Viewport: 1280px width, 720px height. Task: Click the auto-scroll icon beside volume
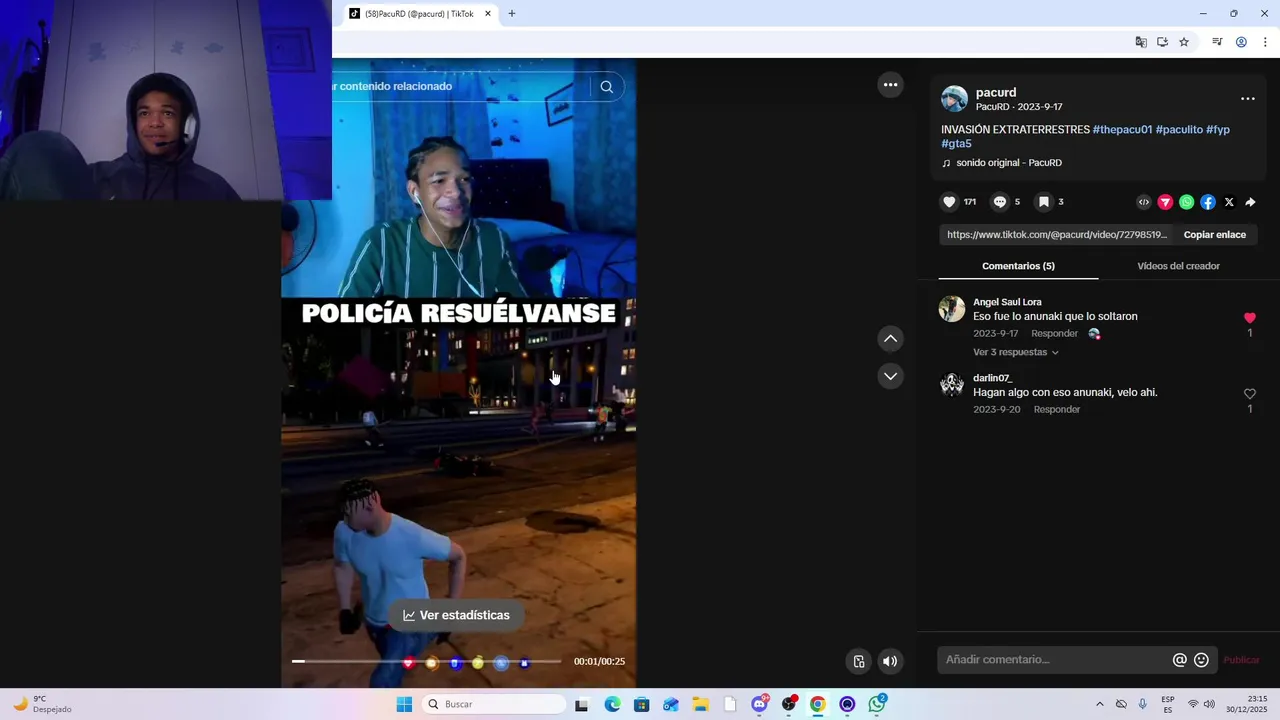pyautogui.click(x=859, y=661)
